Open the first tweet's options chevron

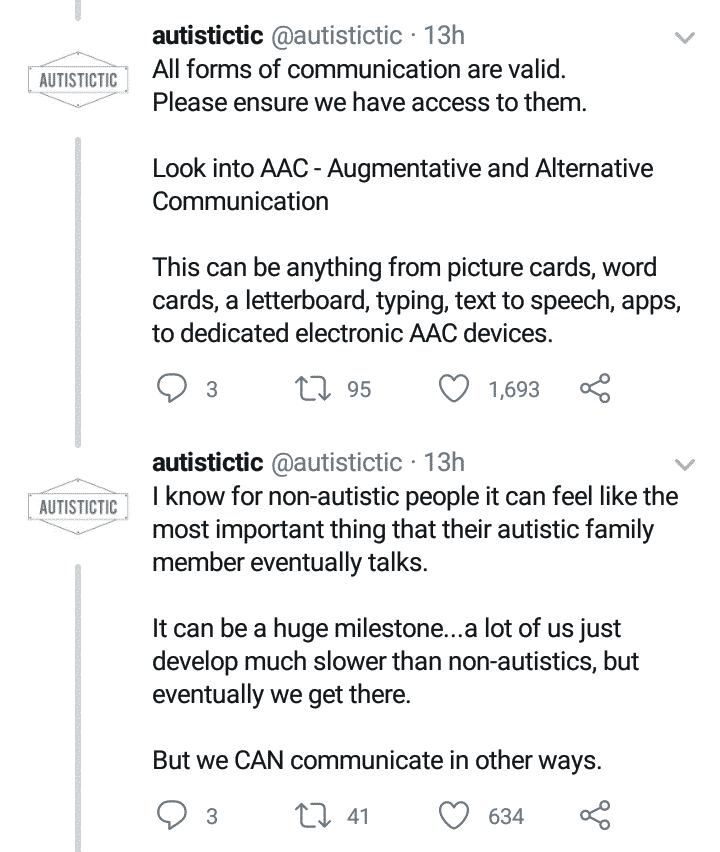pyautogui.click(x=685, y=38)
